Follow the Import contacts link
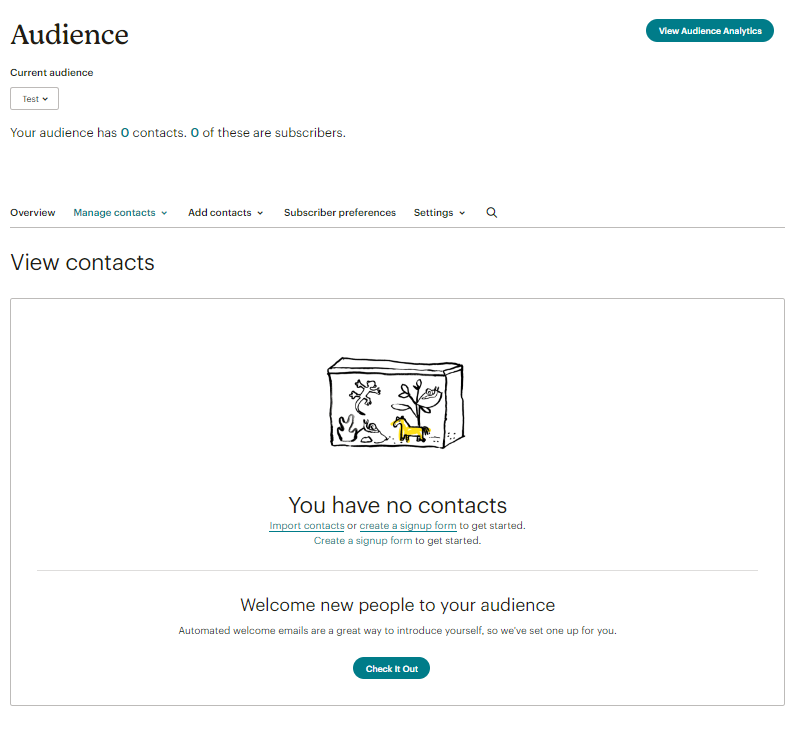This screenshot has height=730, width=794. tap(307, 525)
